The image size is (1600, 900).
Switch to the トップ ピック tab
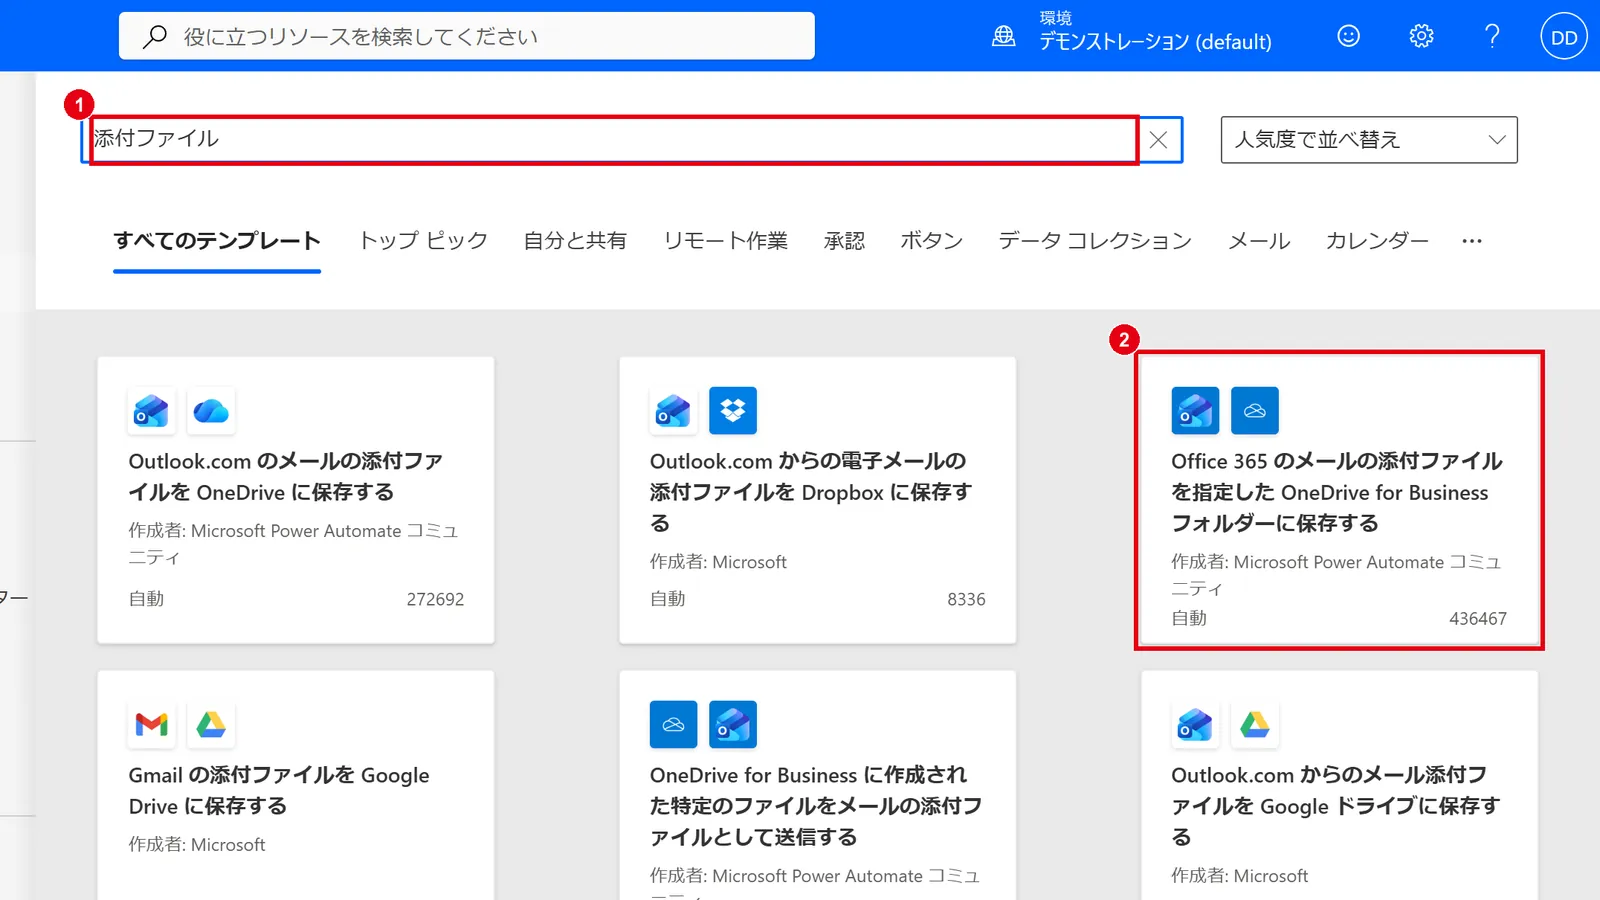click(x=423, y=241)
